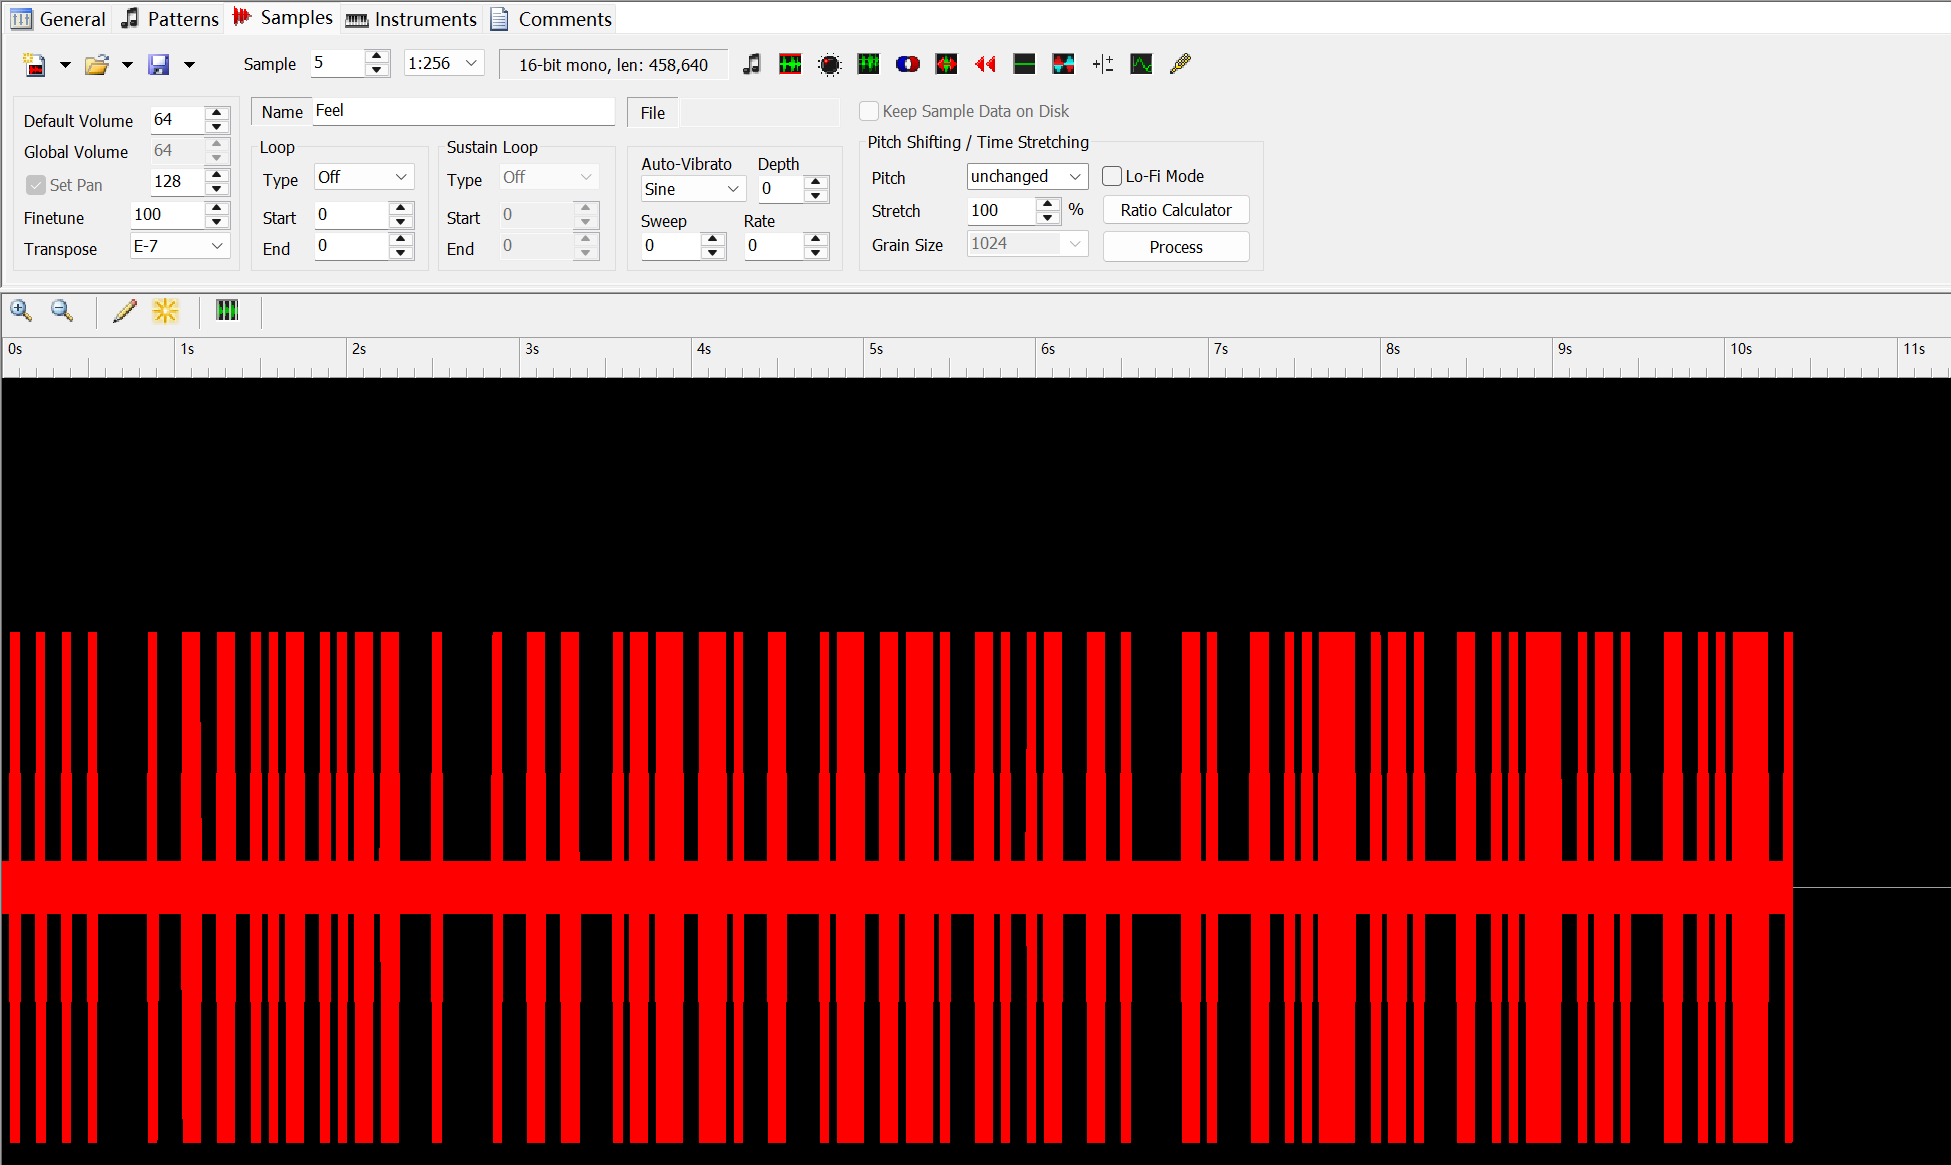
Task: Click the Silence flat-line icon
Action: [1024, 64]
